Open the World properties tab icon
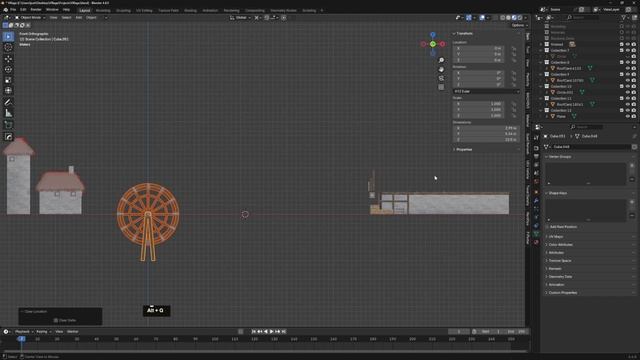The height and width of the screenshot is (360, 640). click(536, 182)
